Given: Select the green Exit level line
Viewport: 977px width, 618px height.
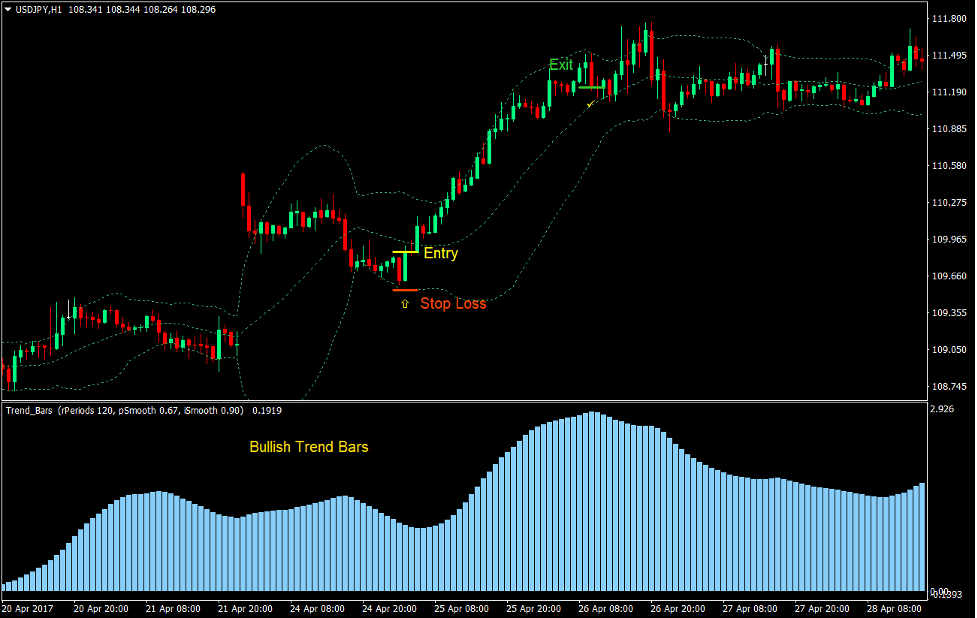Looking at the screenshot, I should [x=590, y=87].
